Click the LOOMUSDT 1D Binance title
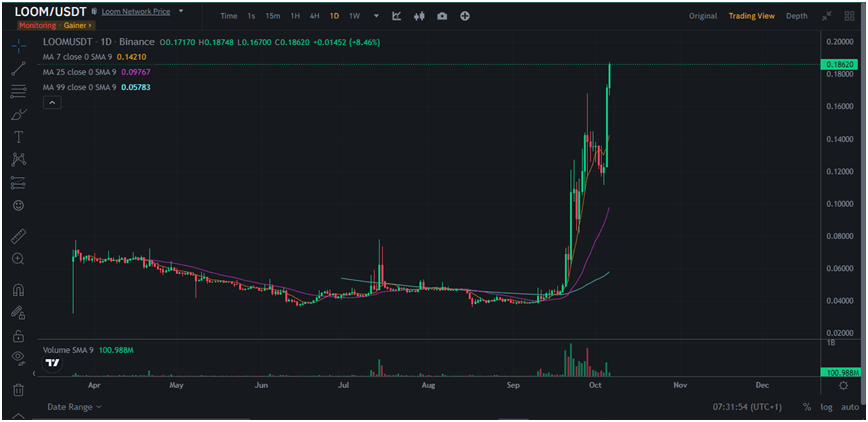This screenshot has height=422, width=868. point(99,42)
